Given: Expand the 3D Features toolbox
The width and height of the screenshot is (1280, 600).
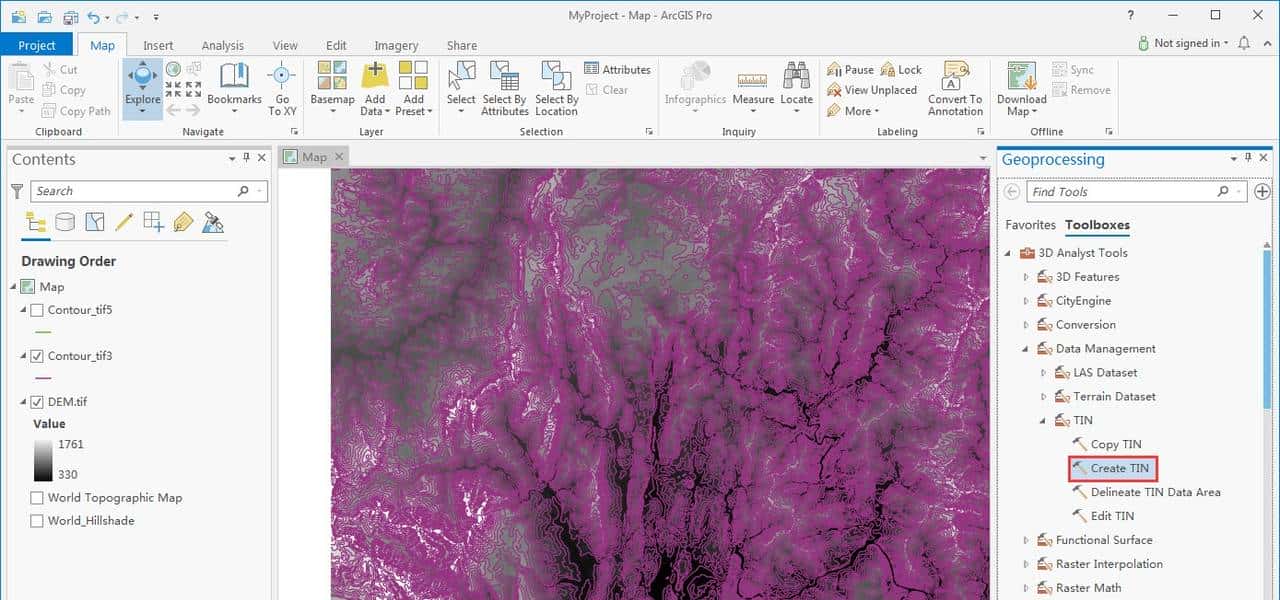Looking at the screenshot, I should 1025,276.
